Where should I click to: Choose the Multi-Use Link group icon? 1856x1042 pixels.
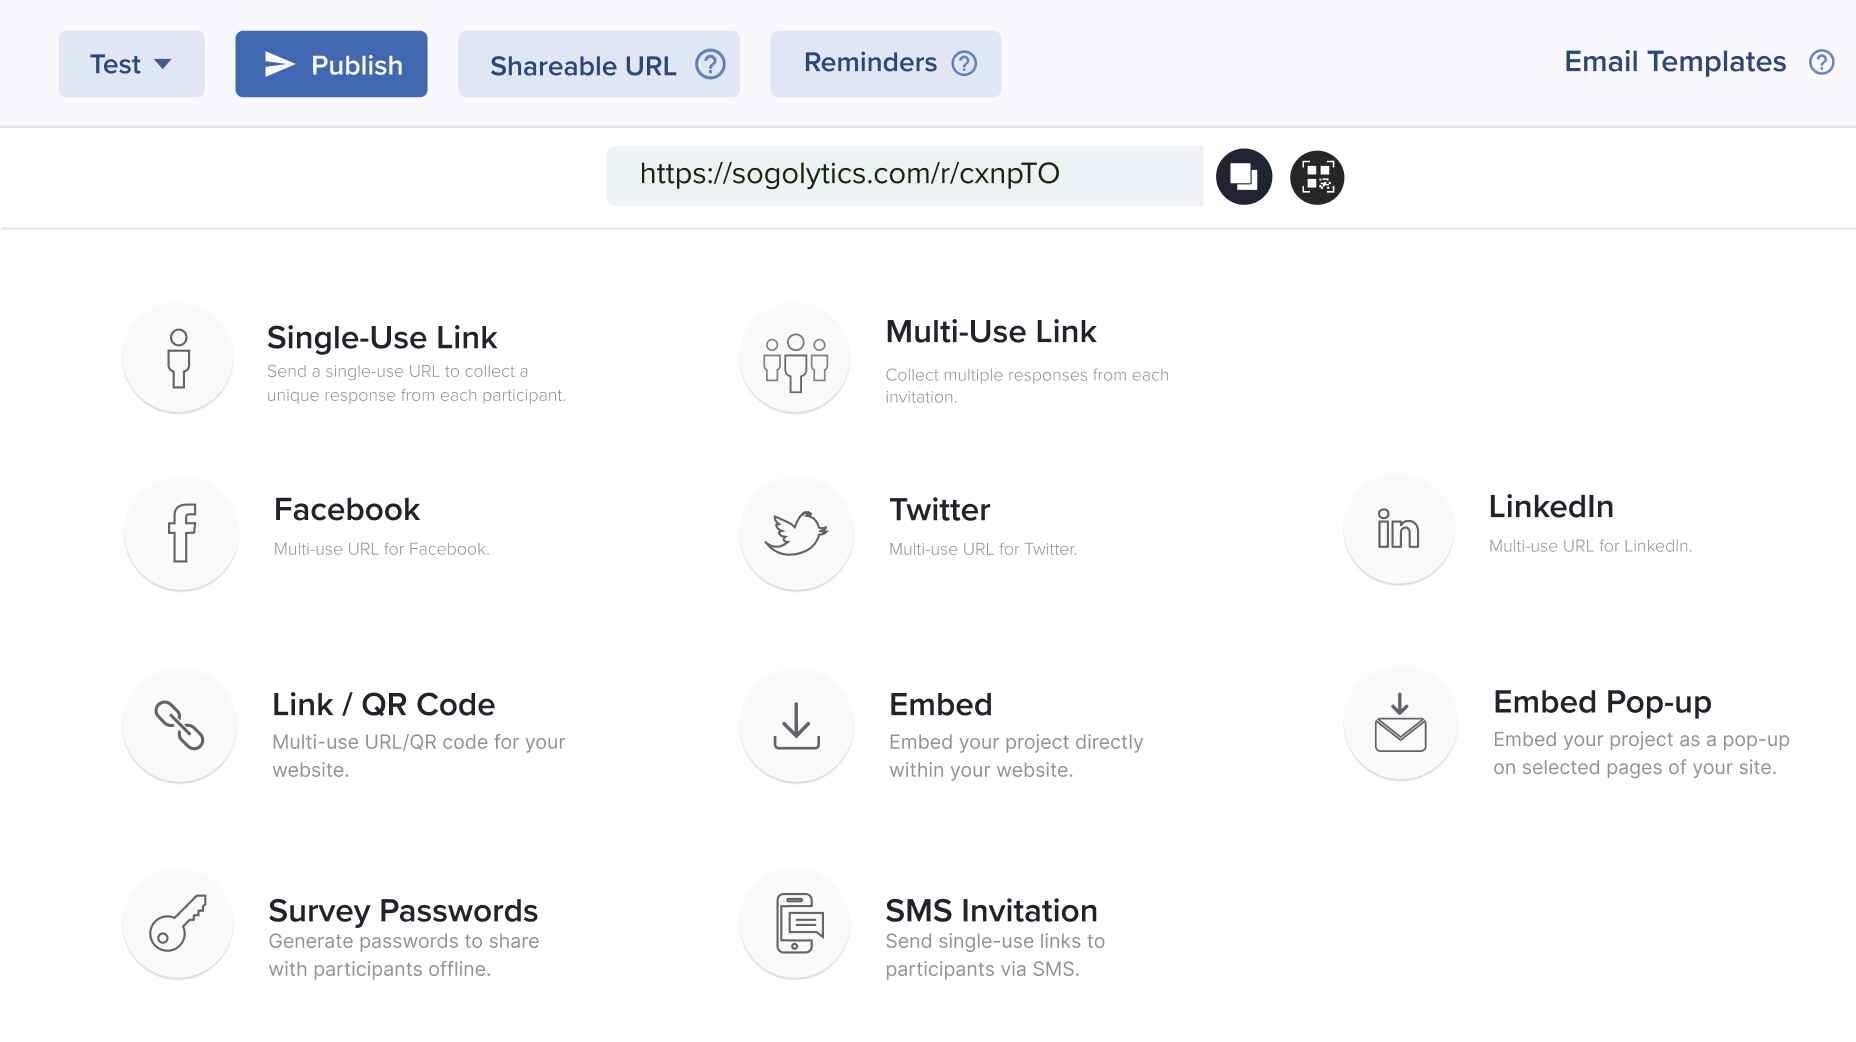(795, 359)
